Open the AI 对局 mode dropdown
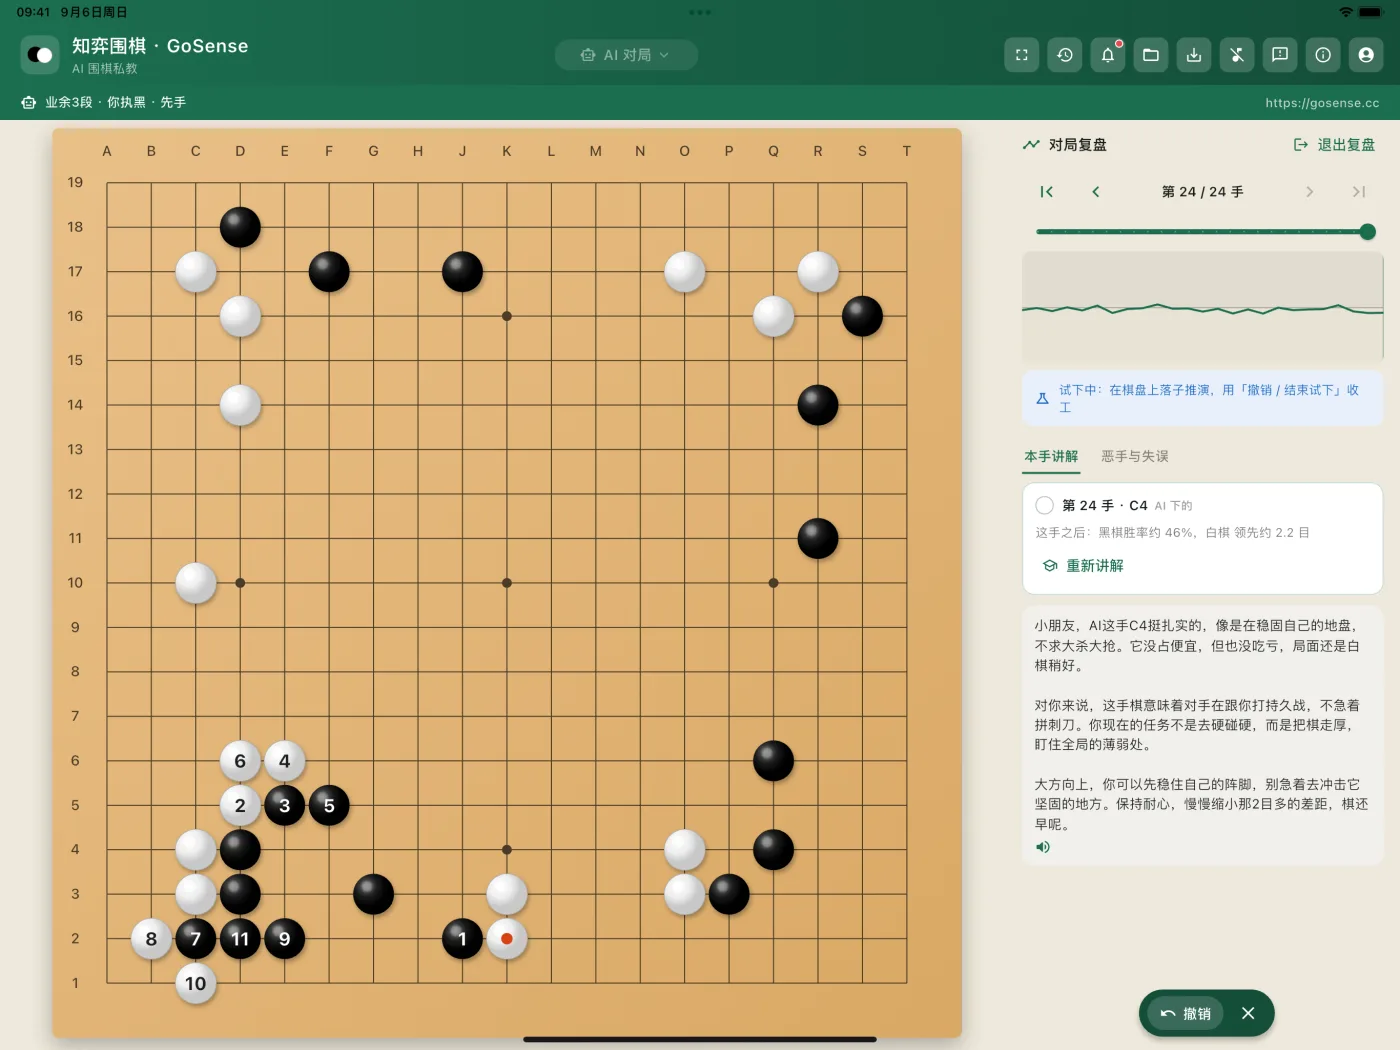Viewport: 1400px width, 1050px height. (626, 55)
